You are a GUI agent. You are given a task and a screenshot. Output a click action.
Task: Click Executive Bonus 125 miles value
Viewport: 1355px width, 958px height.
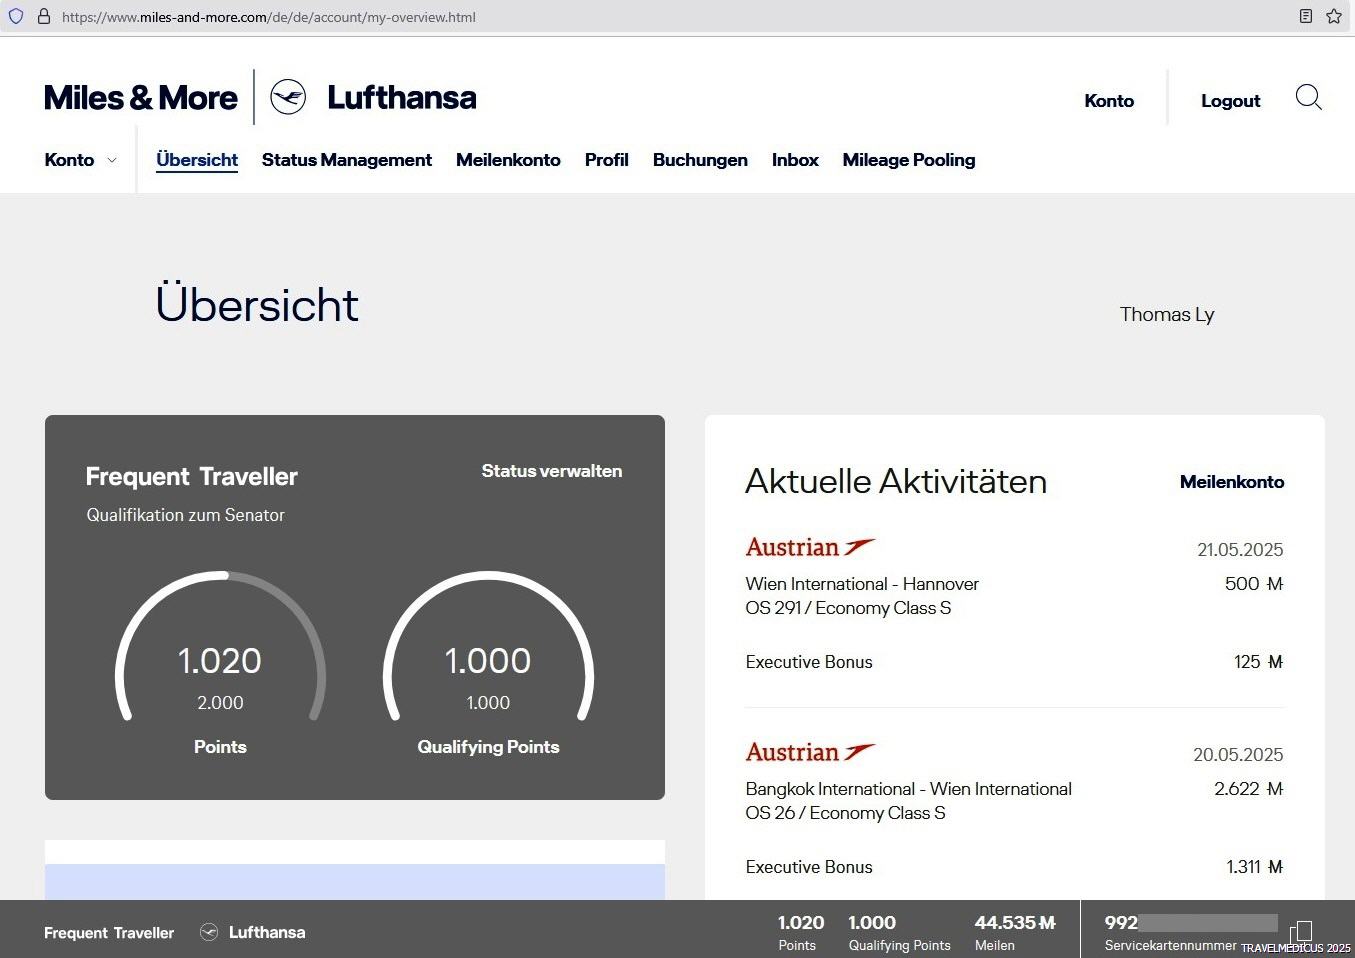click(1258, 662)
